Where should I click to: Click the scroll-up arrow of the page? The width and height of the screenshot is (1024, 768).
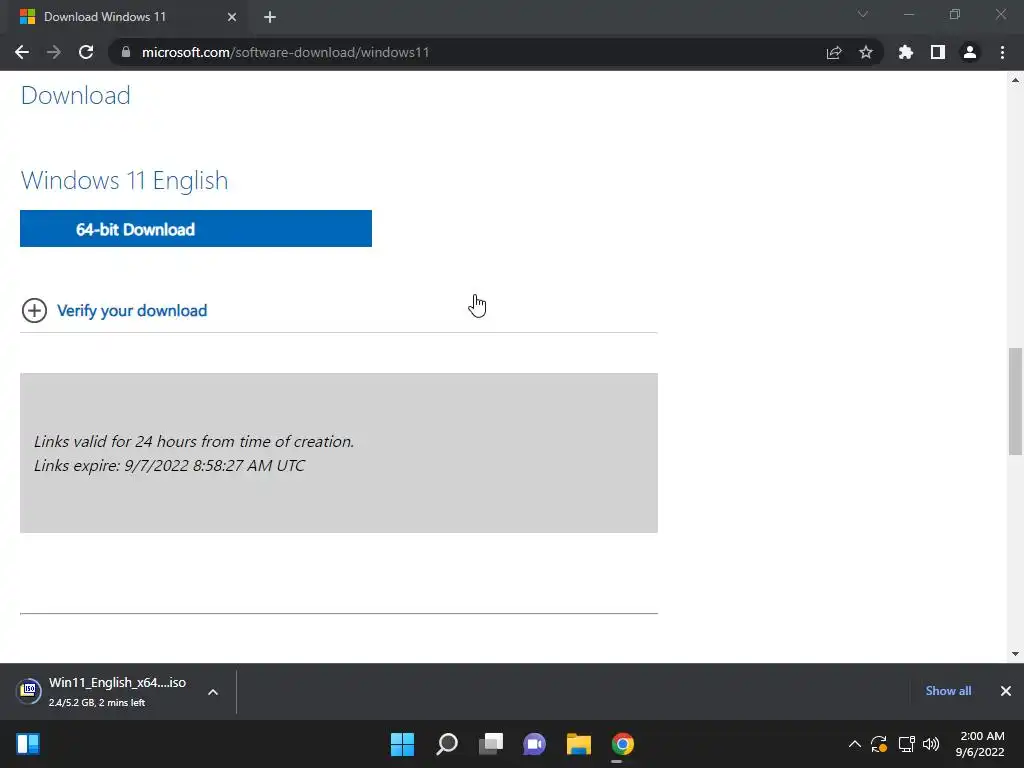click(1015, 80)
